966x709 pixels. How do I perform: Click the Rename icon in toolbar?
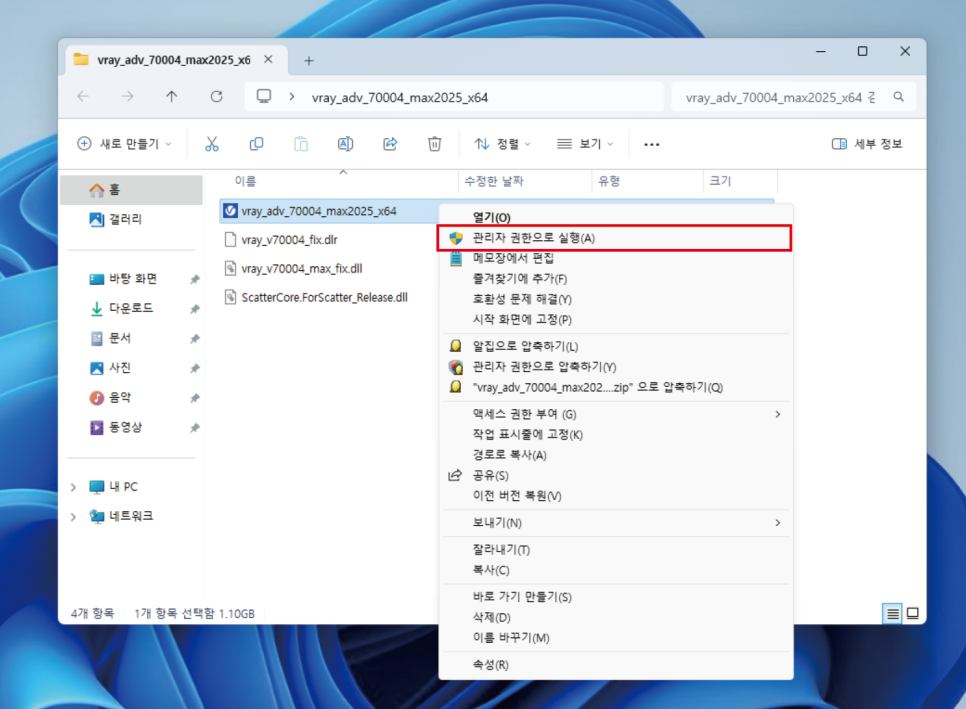[345, 144]
